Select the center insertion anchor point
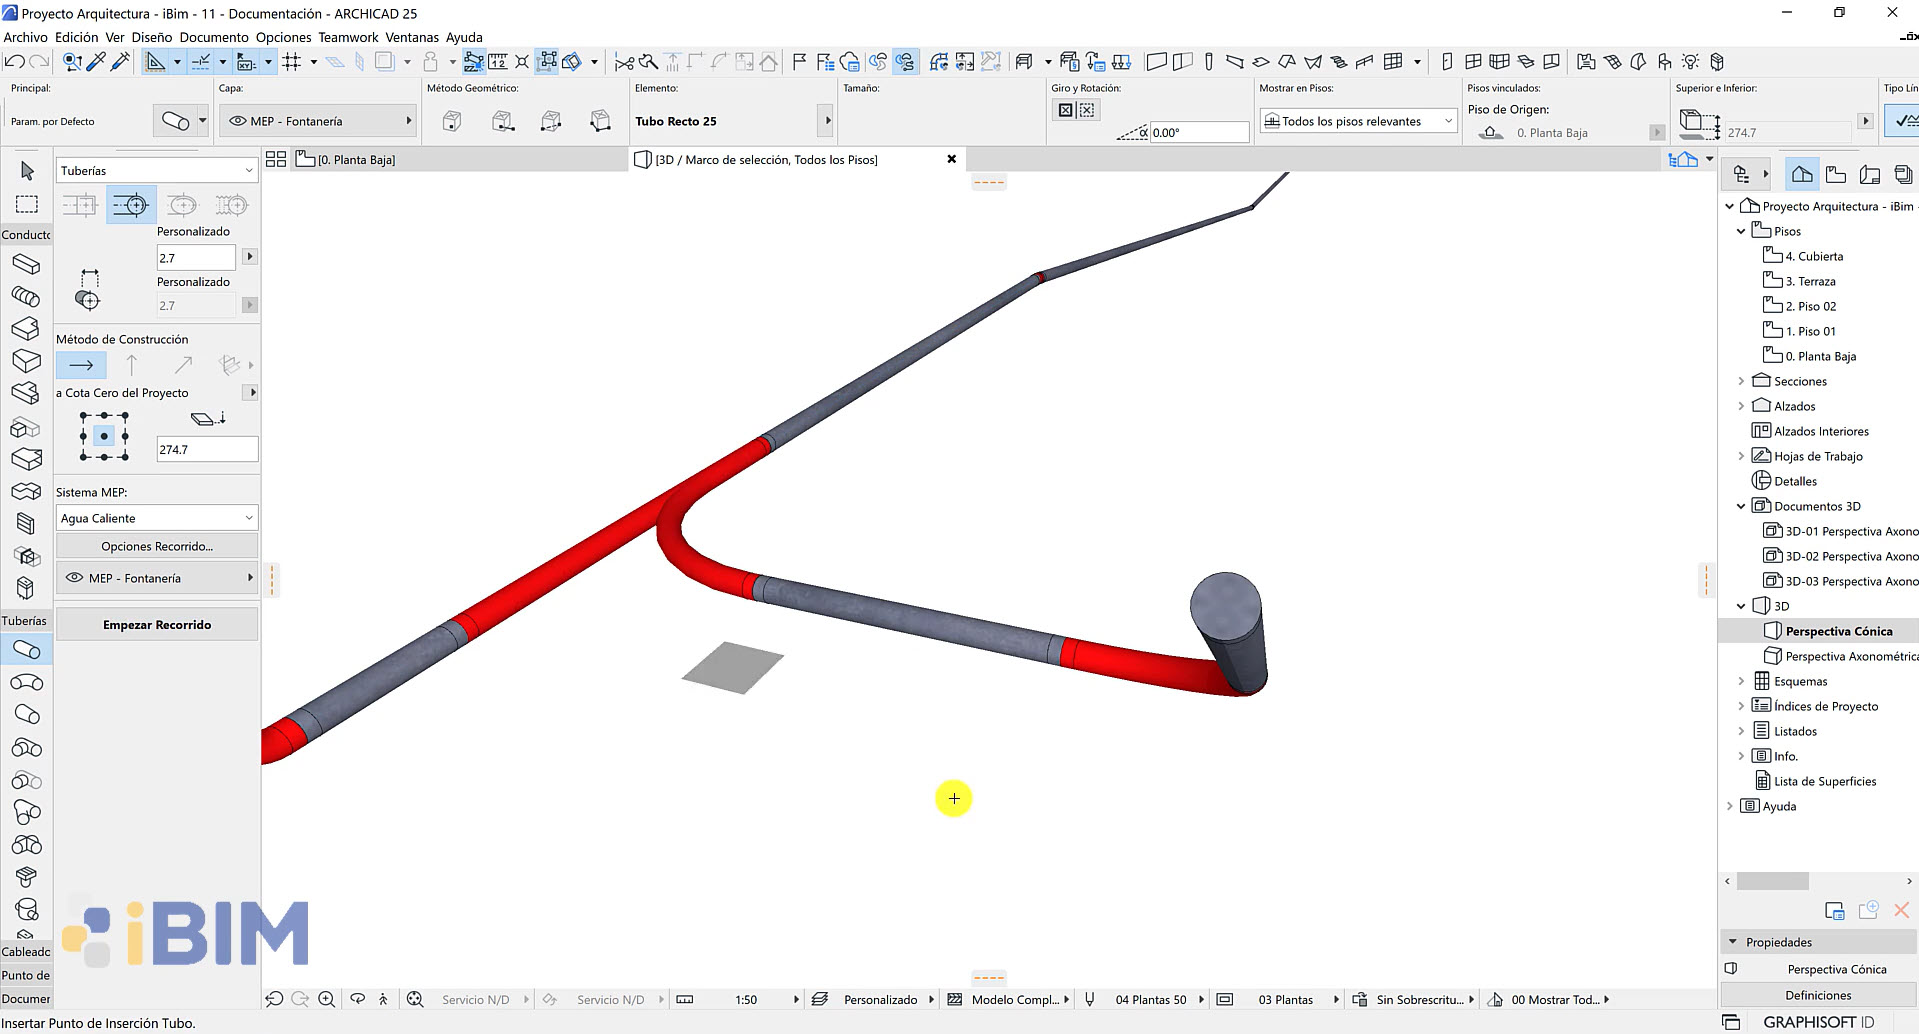The image size is (1919, 1034). tap(103, 435)
